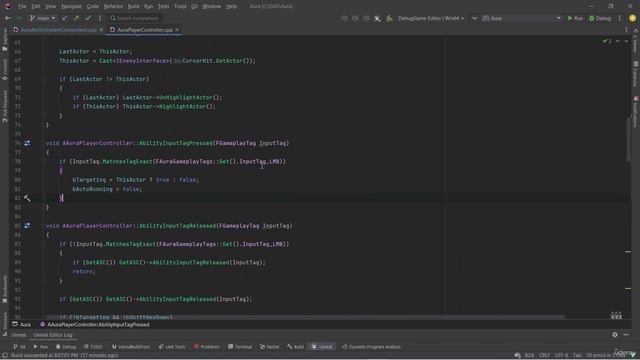The width and height of the screenshot is (640, 360).
Task: Open the NuGet tool window
Action: pyautogui.click(x=270, y=347)
